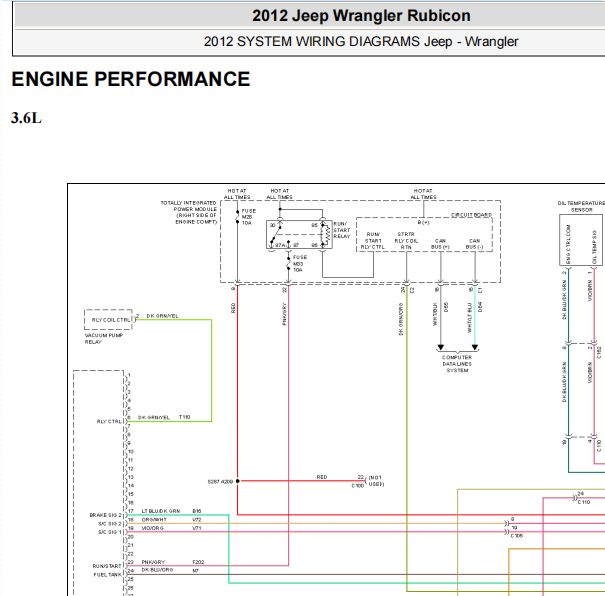Click the "B(+)" terminal label

(423, 223)
